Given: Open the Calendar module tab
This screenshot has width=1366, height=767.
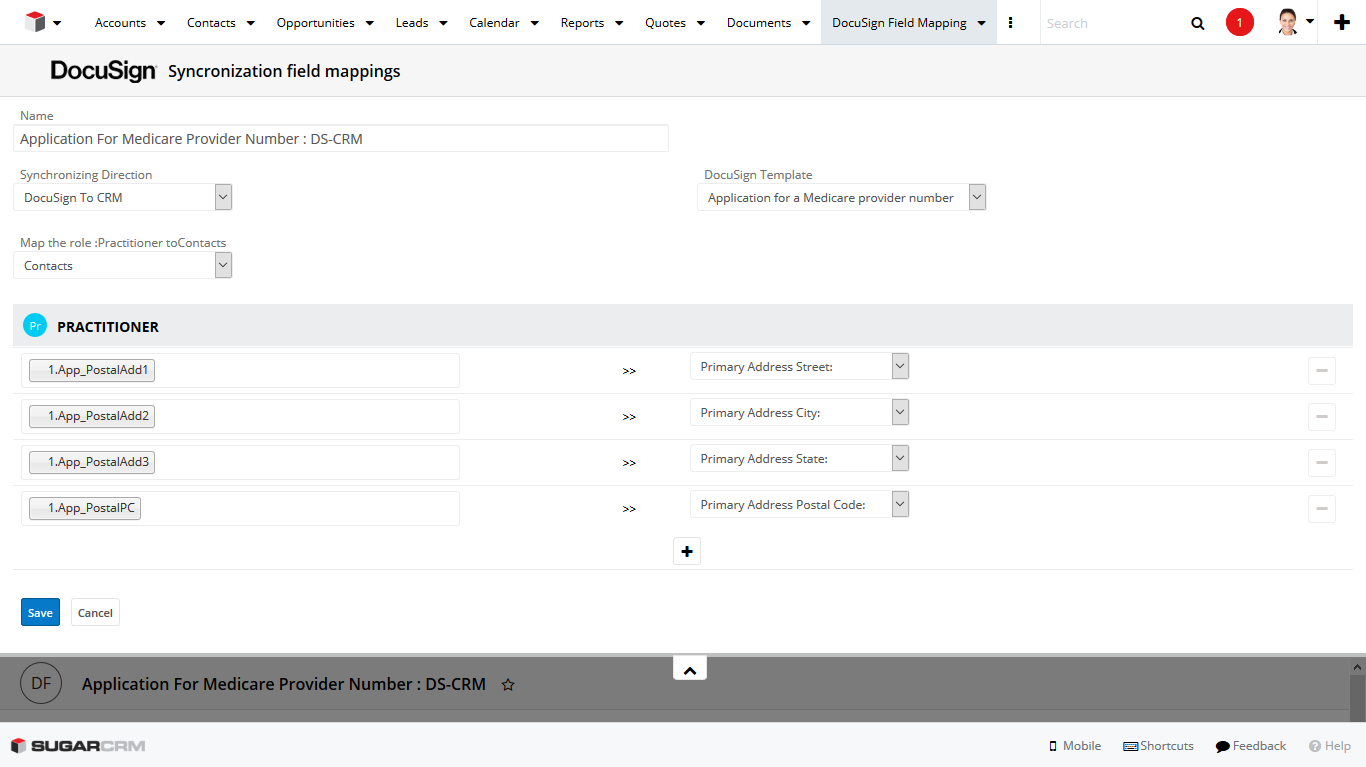Looking at the screenshot, I should tap(494, 23).
